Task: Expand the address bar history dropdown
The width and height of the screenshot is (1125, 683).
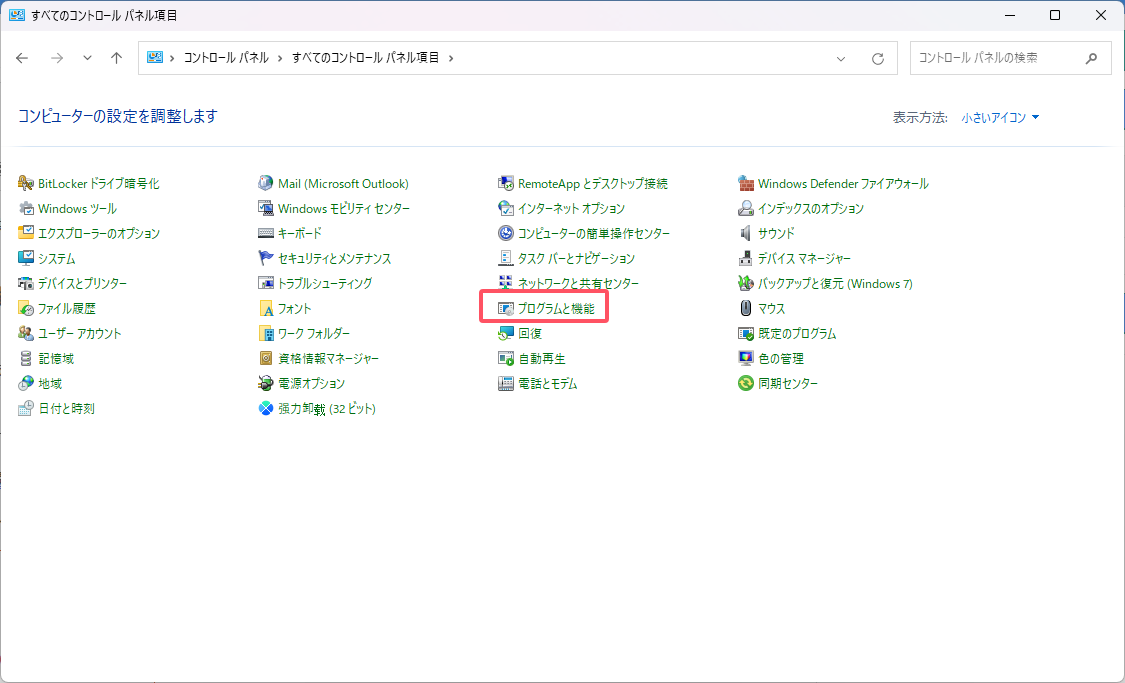Action: (840, 57)
